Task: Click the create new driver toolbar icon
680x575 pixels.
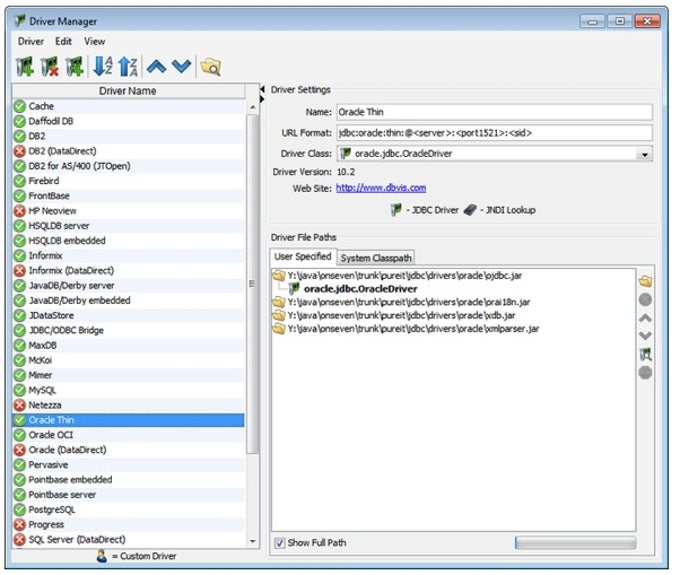Action: 25,67
